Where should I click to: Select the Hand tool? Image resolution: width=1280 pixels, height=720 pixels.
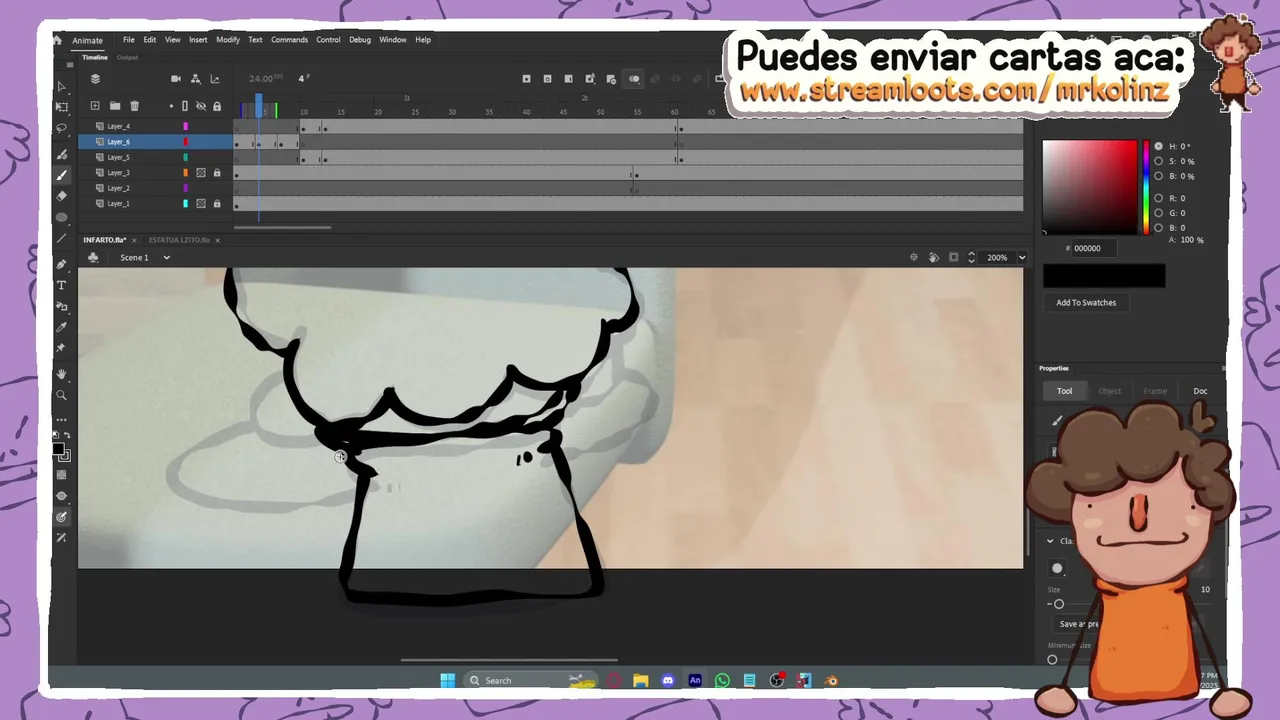(x=61, y=374)
